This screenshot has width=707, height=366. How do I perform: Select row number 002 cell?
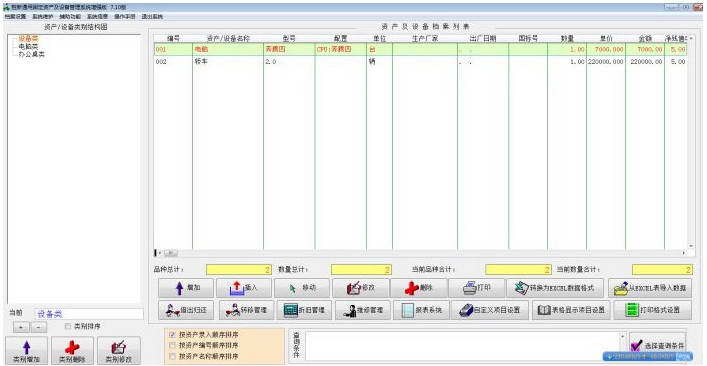pos(173,62)
